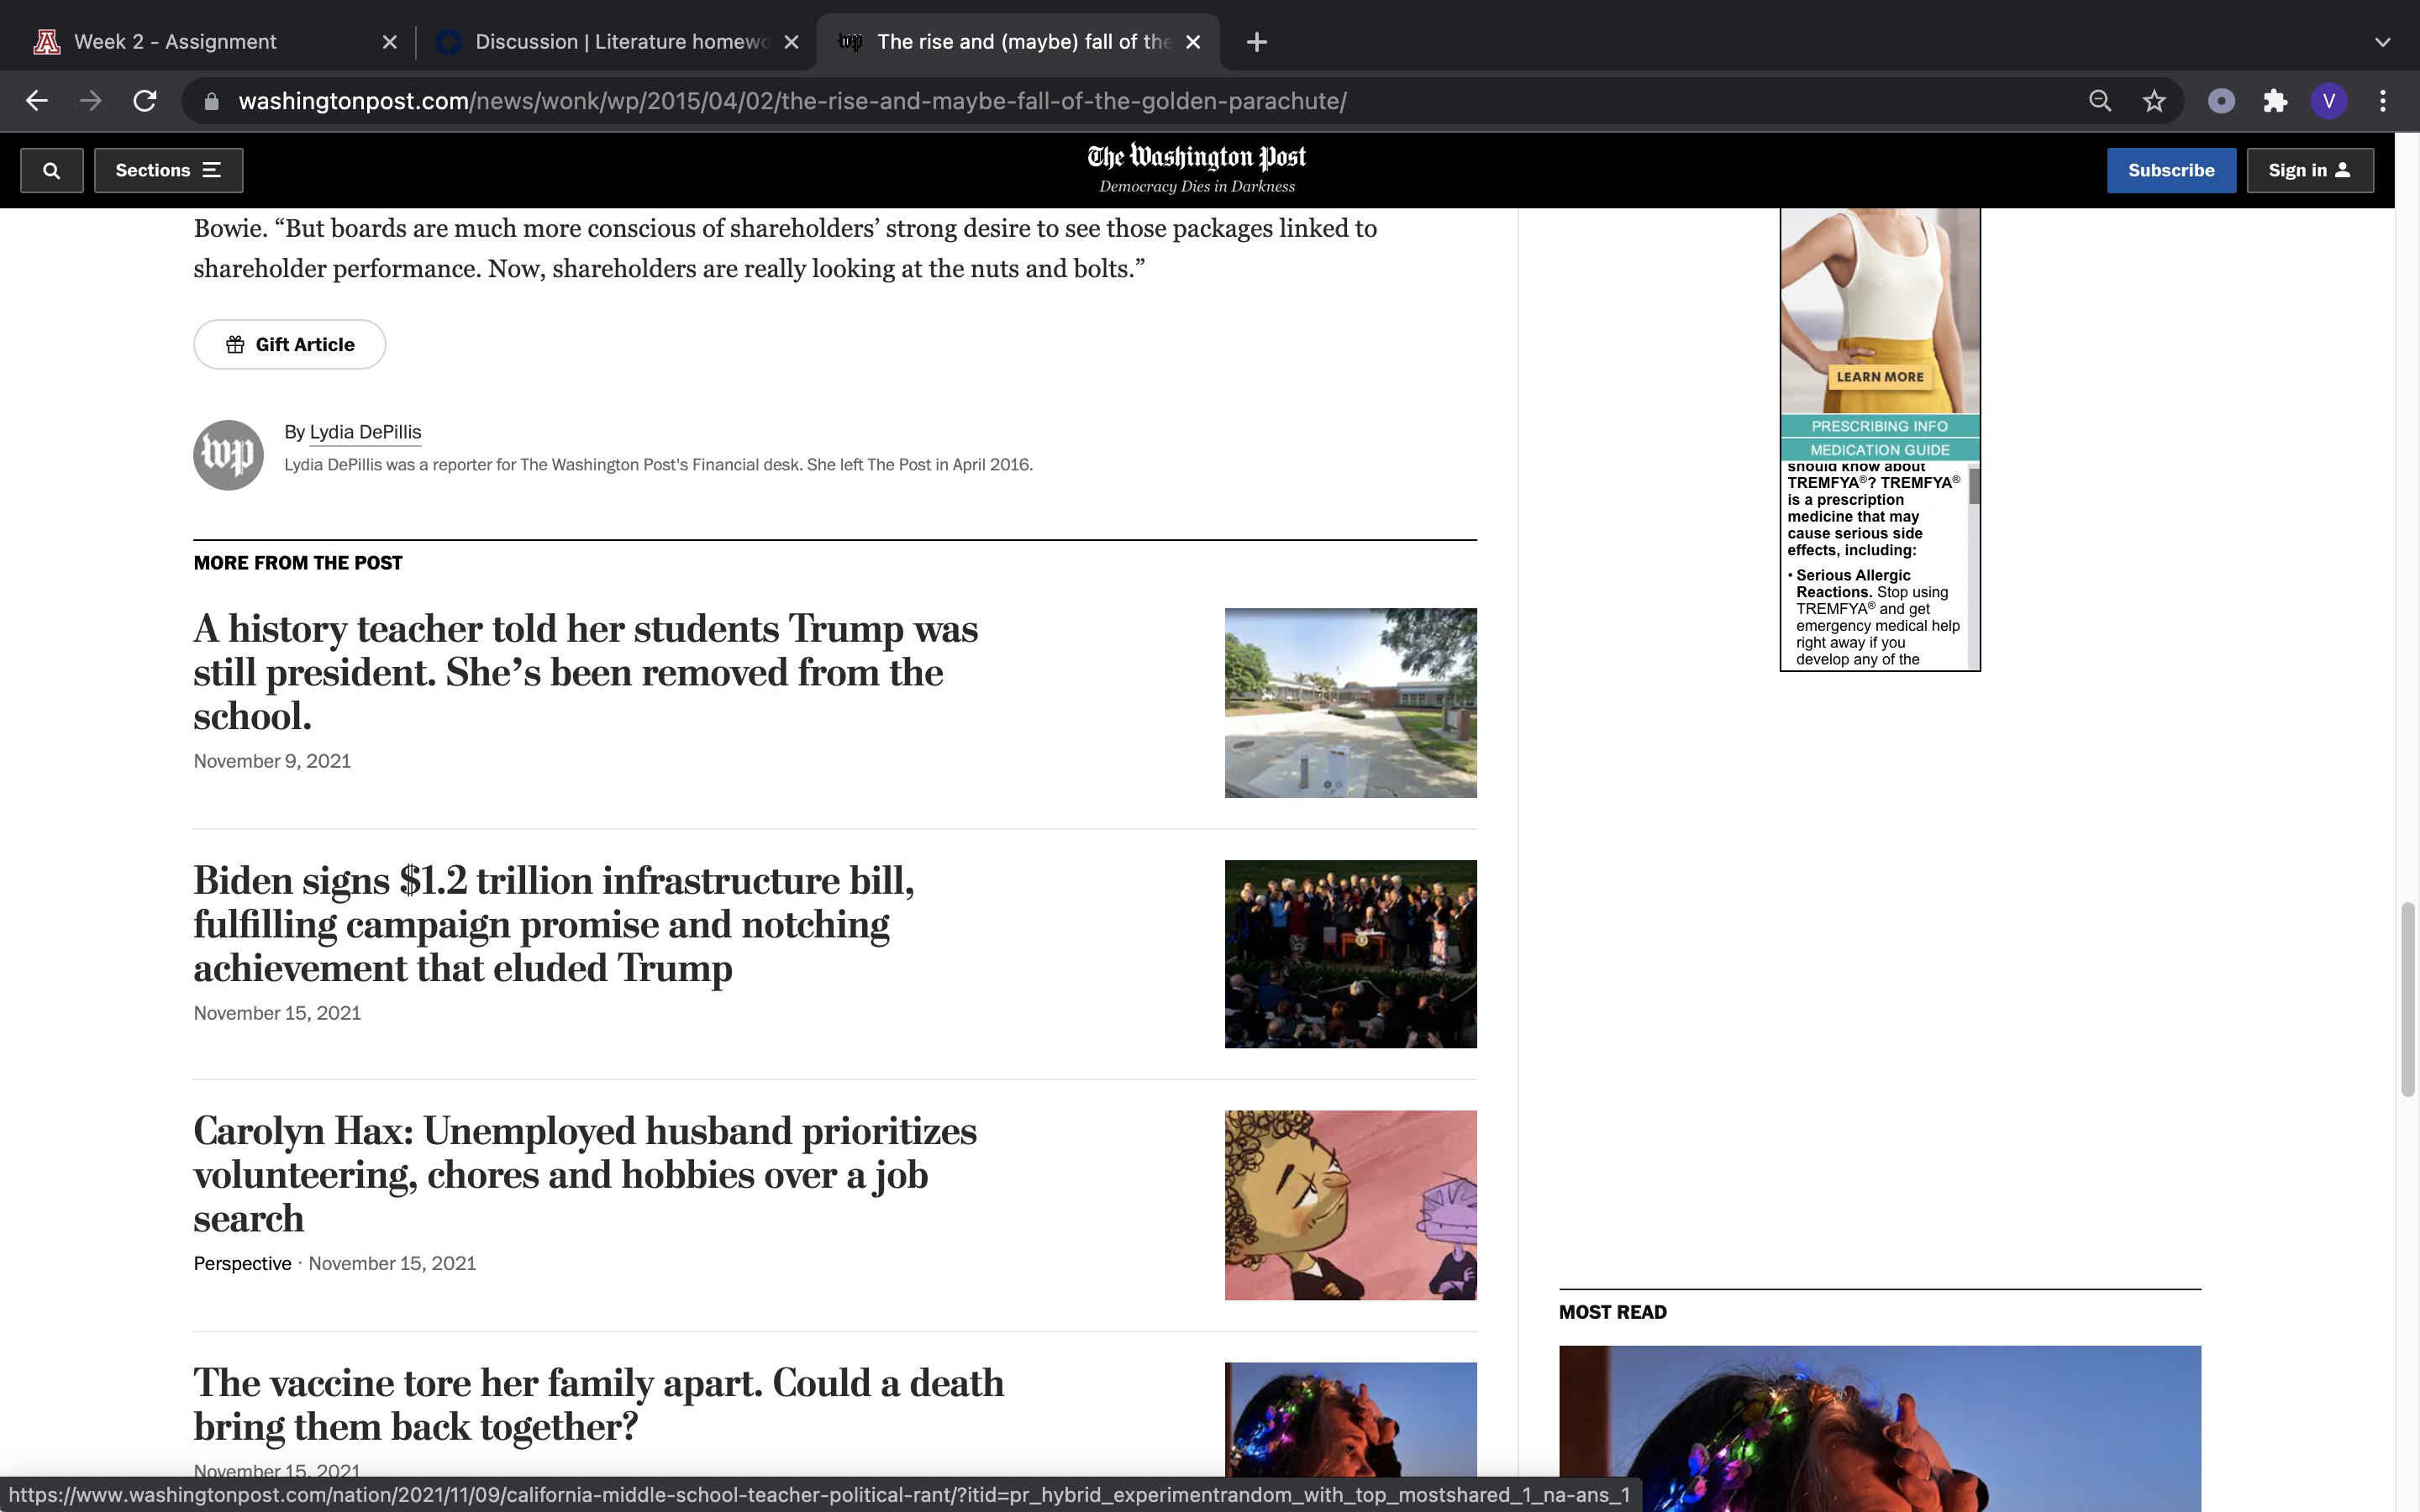Open the Sections menu
This screenshot has width=2420, height=1512.
pos(168,170)
